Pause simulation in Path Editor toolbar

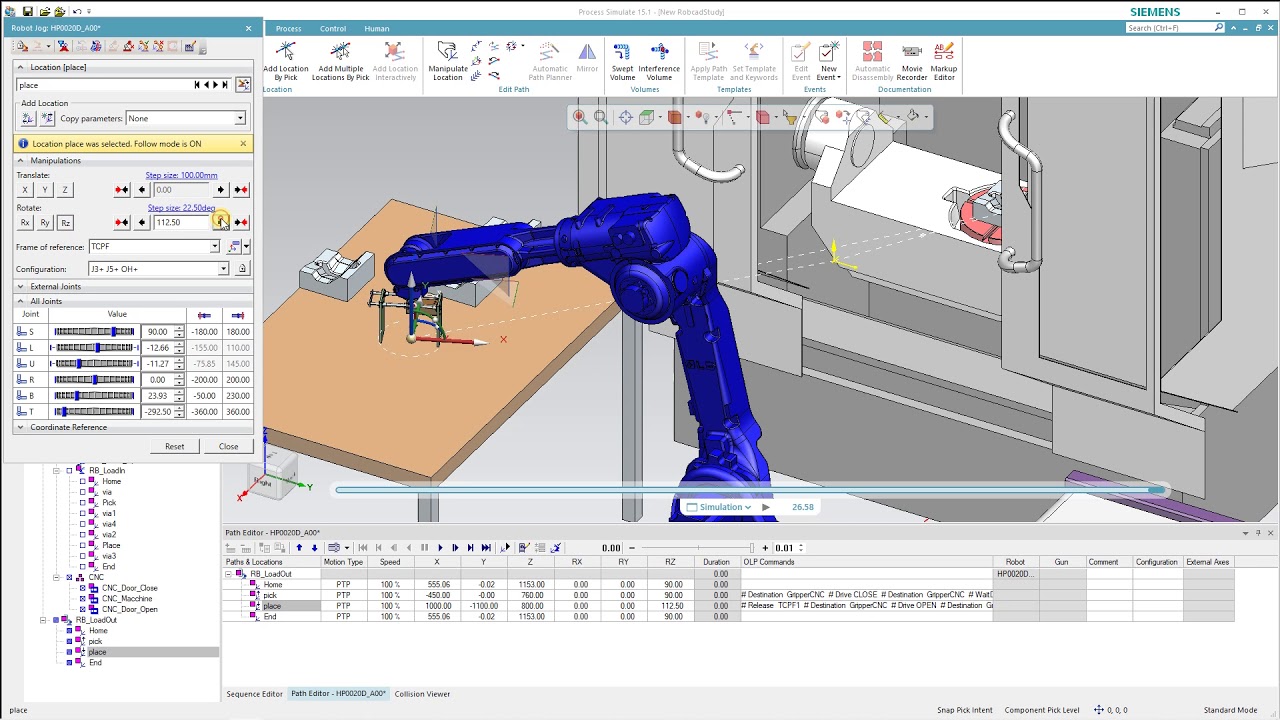pos(425,548)
